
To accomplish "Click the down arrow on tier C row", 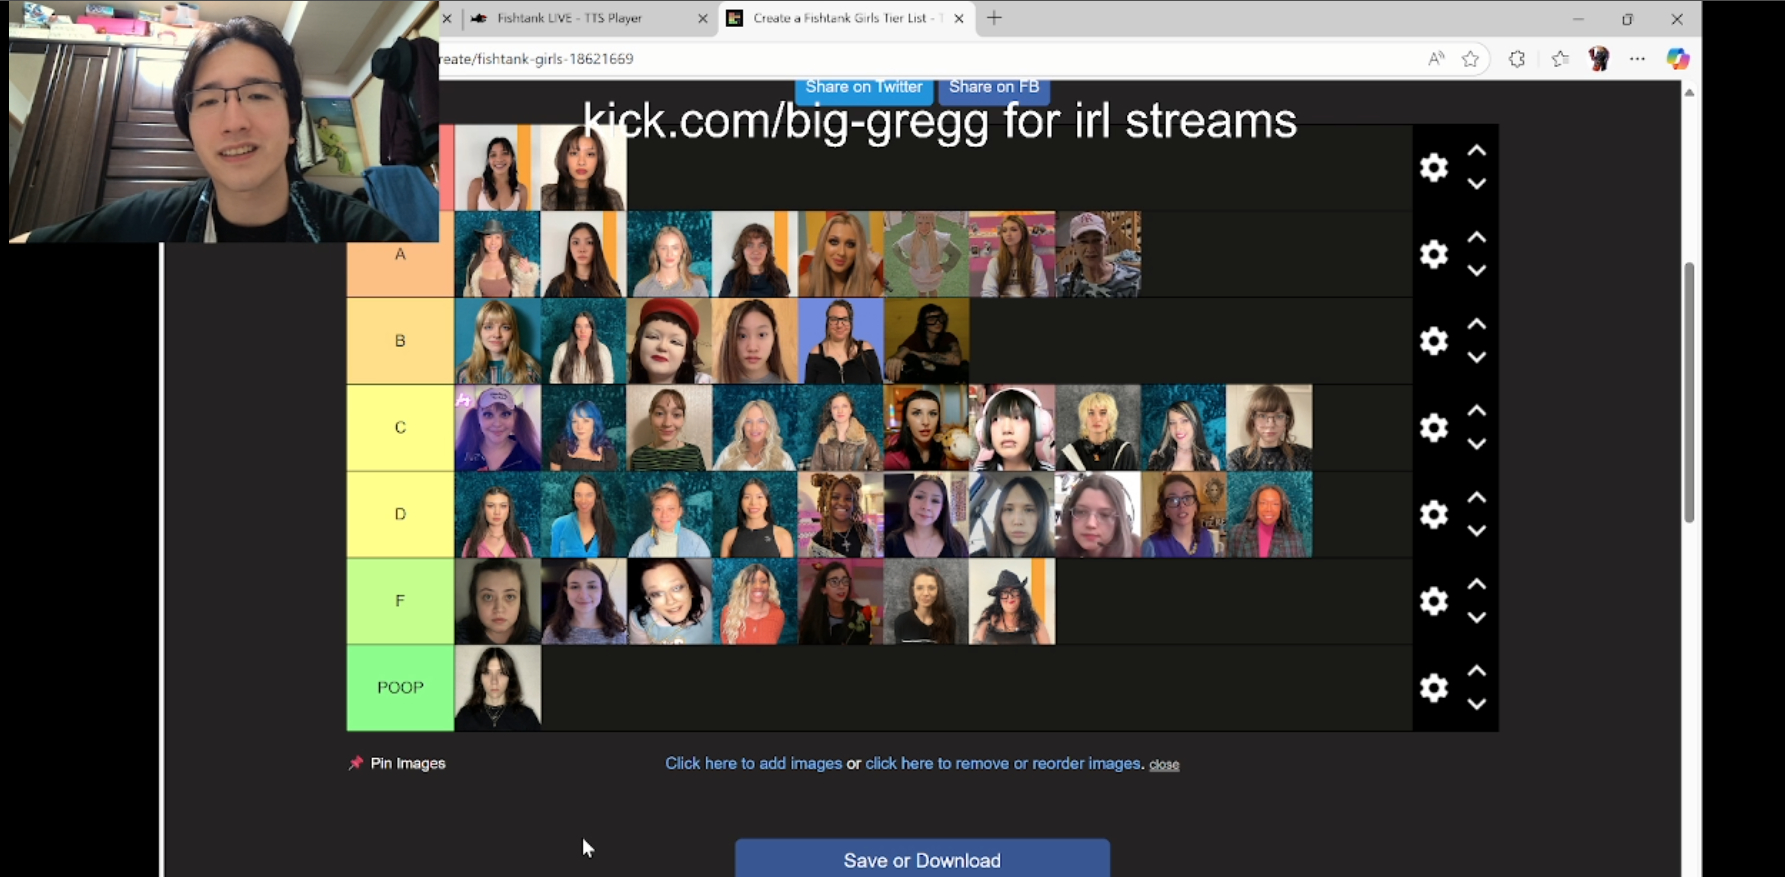I will [1477, 444].
